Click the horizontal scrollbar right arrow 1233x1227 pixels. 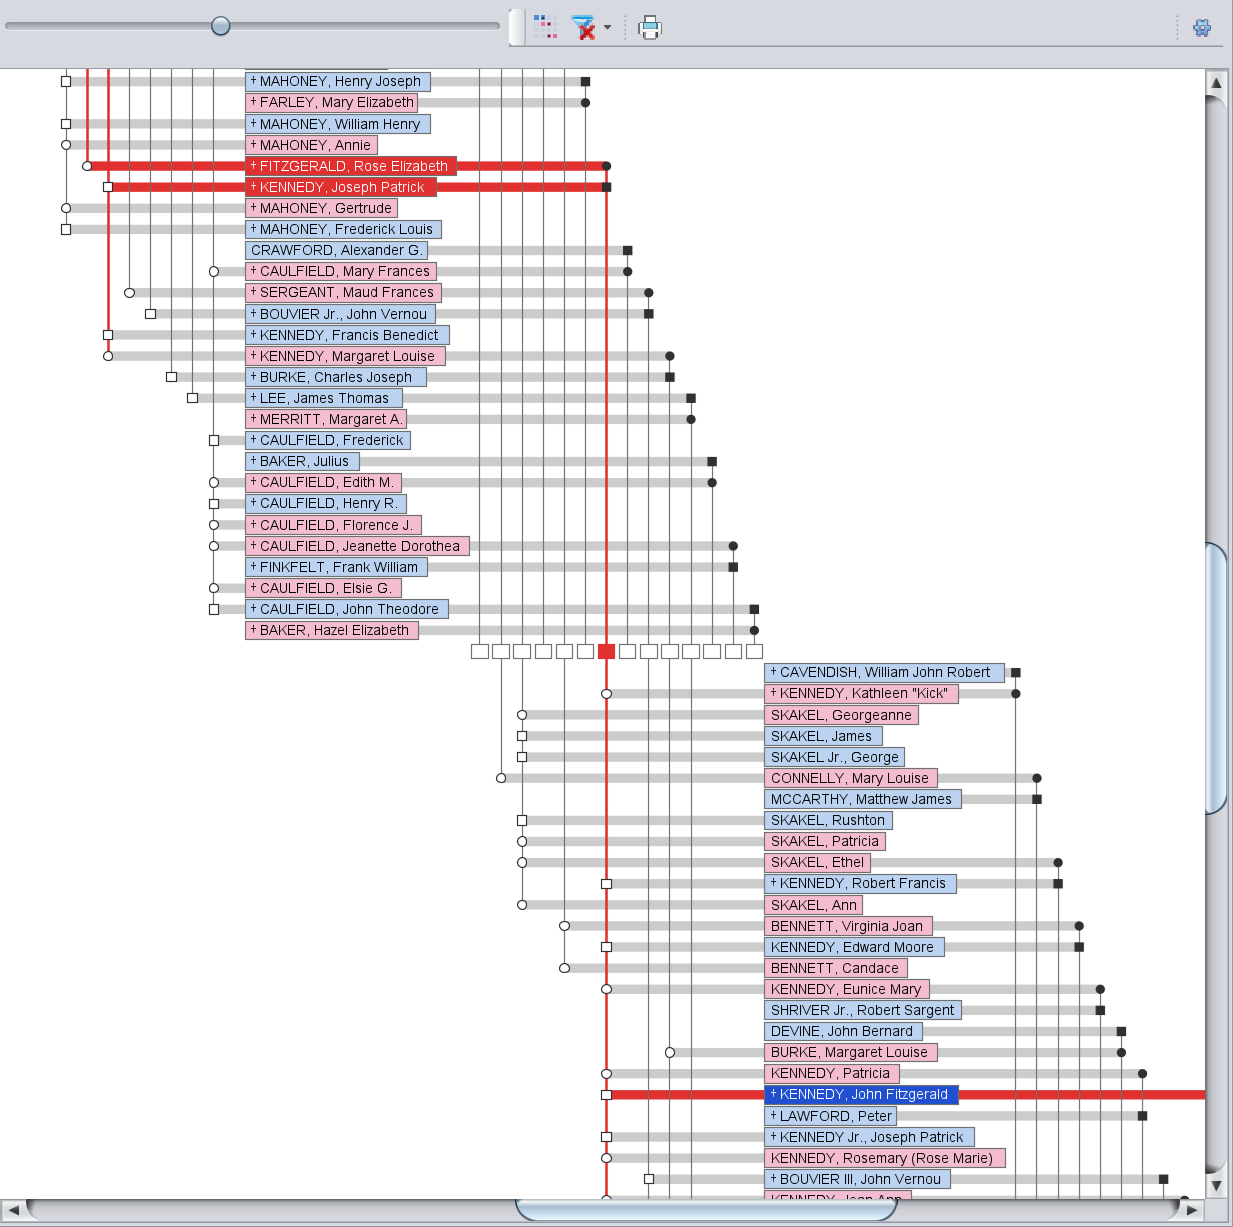click(x=1192, y=1210)
